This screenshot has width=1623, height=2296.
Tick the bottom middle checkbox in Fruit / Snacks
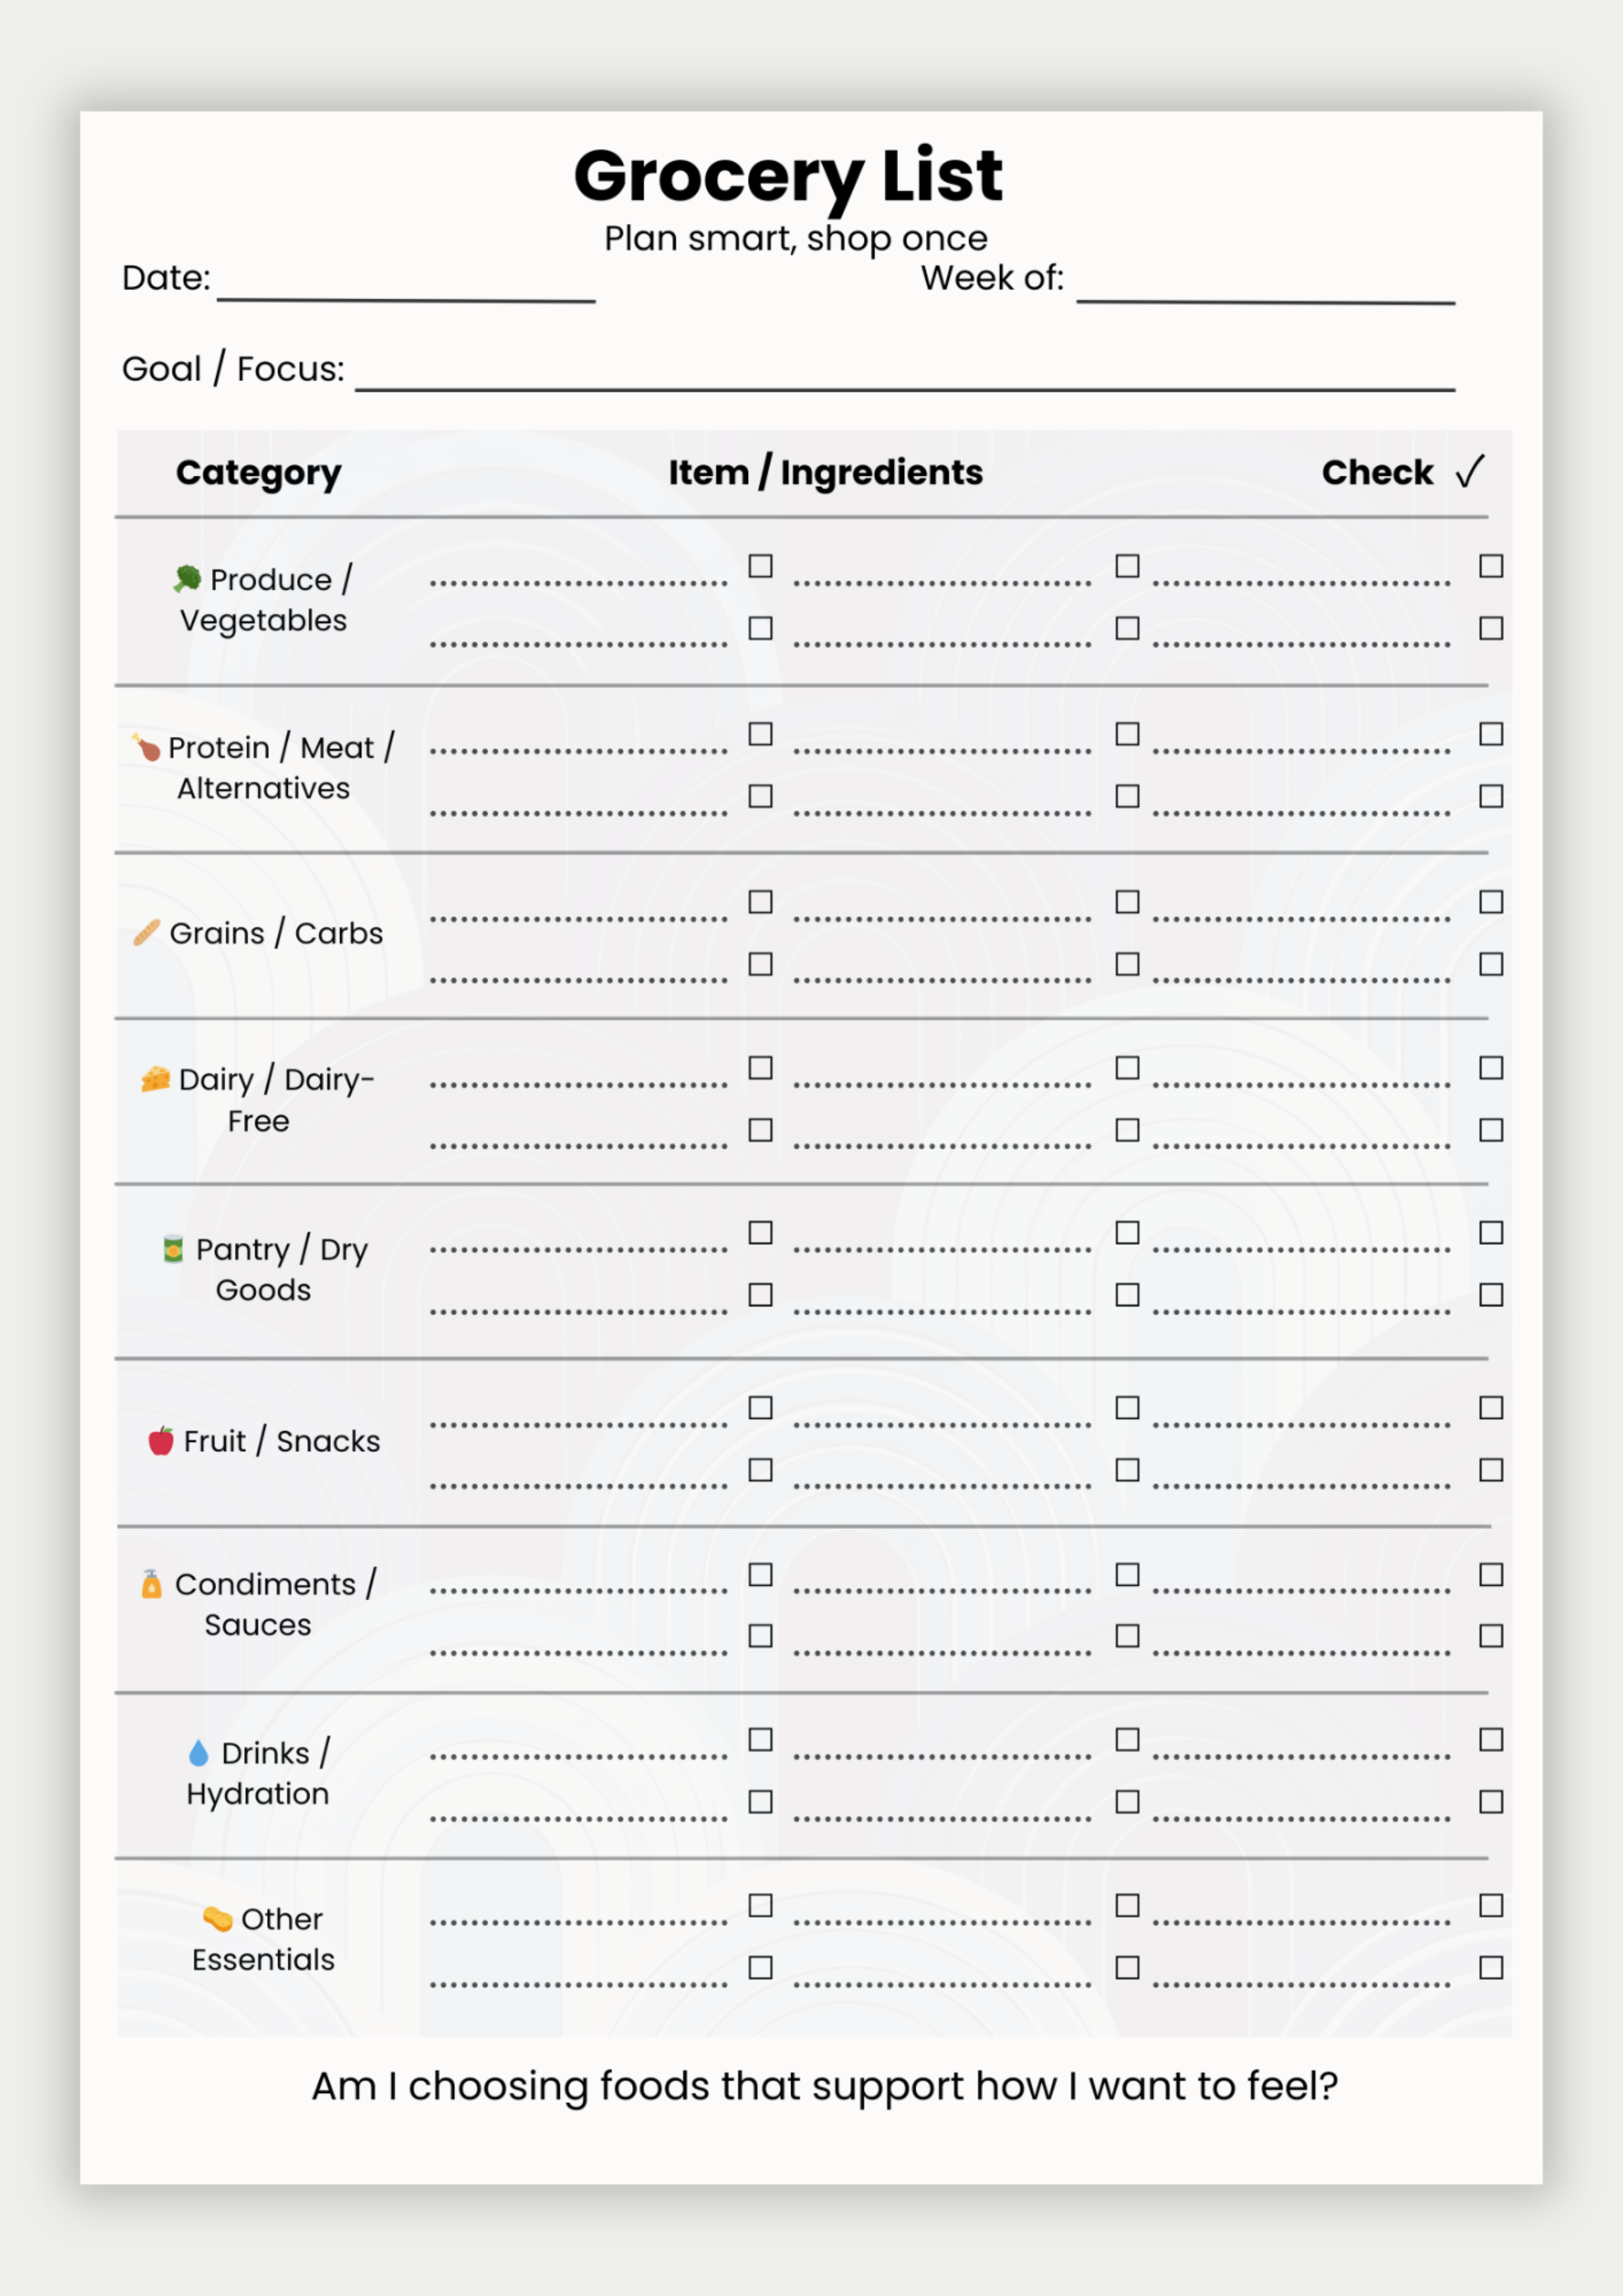tap(1127, 1469)
